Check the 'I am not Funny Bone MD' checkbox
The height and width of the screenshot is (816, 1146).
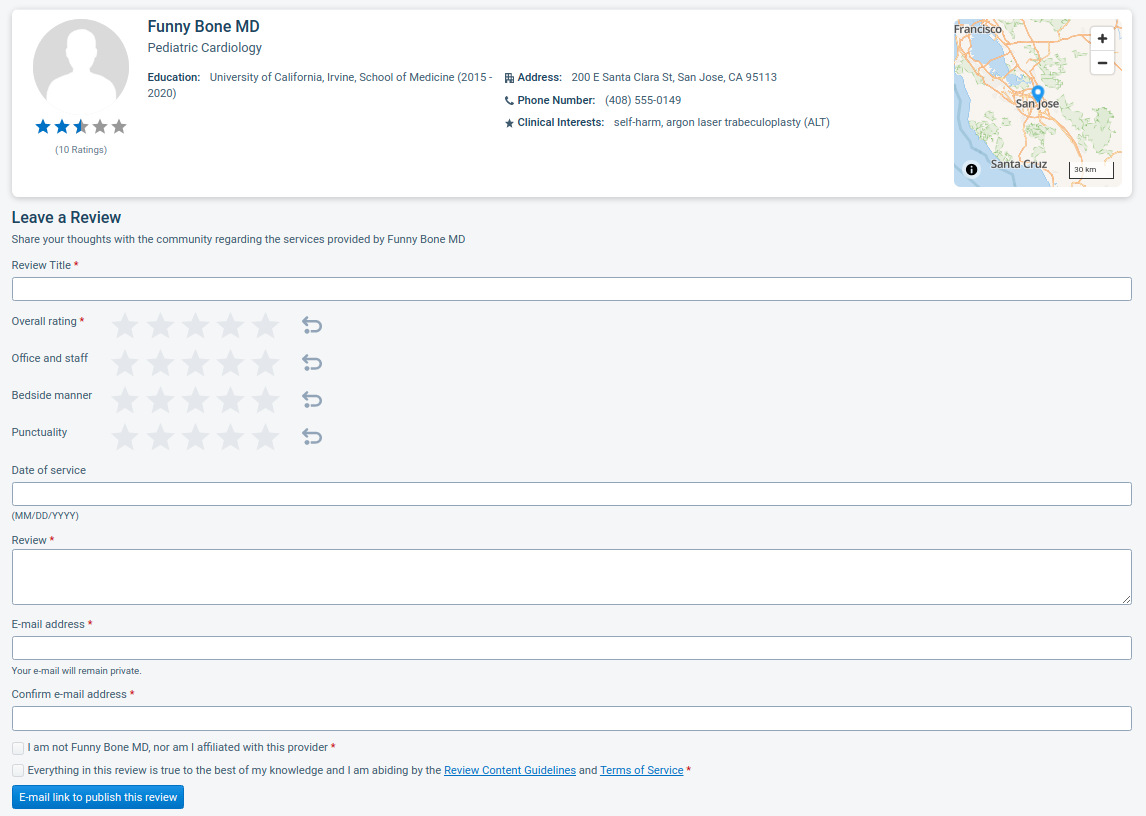click(x=17, y=747)
